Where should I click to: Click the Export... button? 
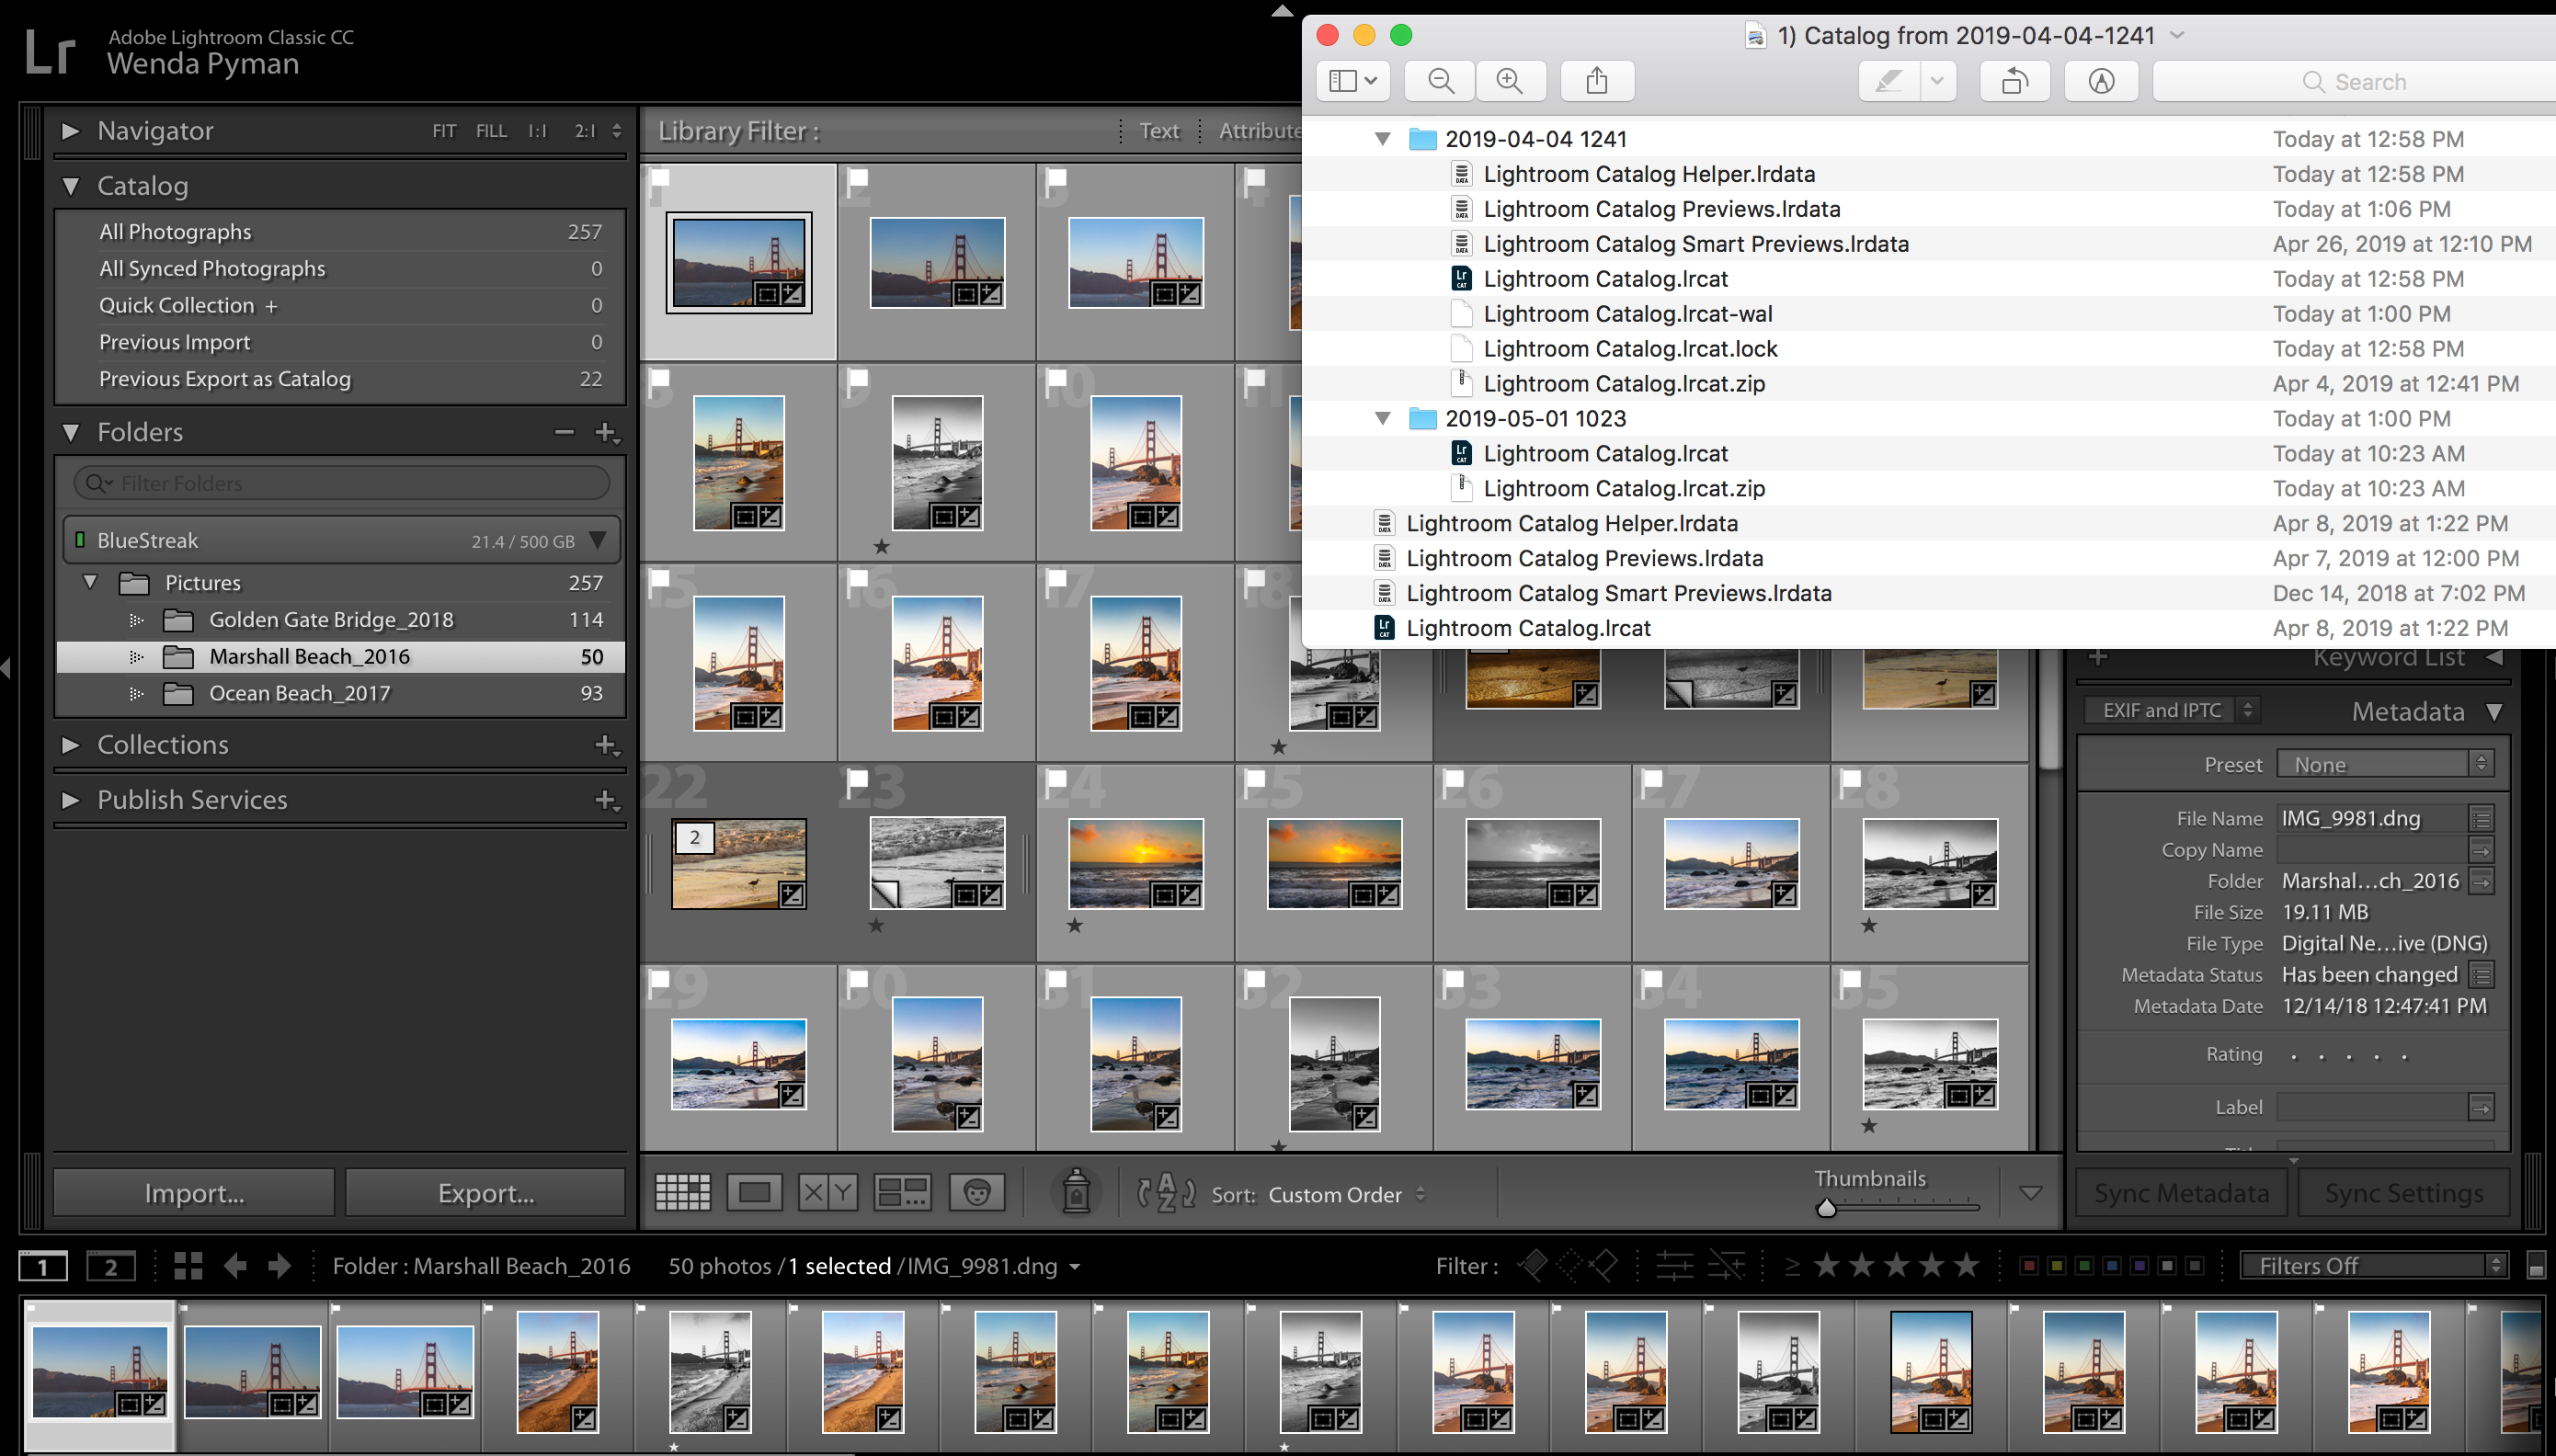click(x=486, y=1193)
